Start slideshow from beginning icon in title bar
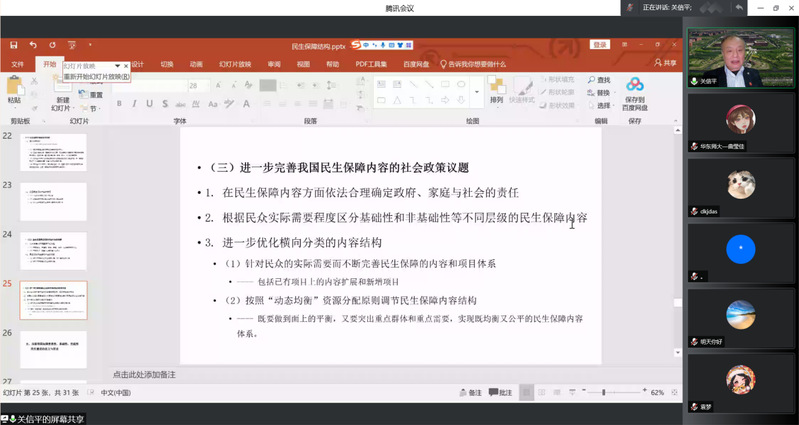Screen dimensions: 799x425 [71, 45]
